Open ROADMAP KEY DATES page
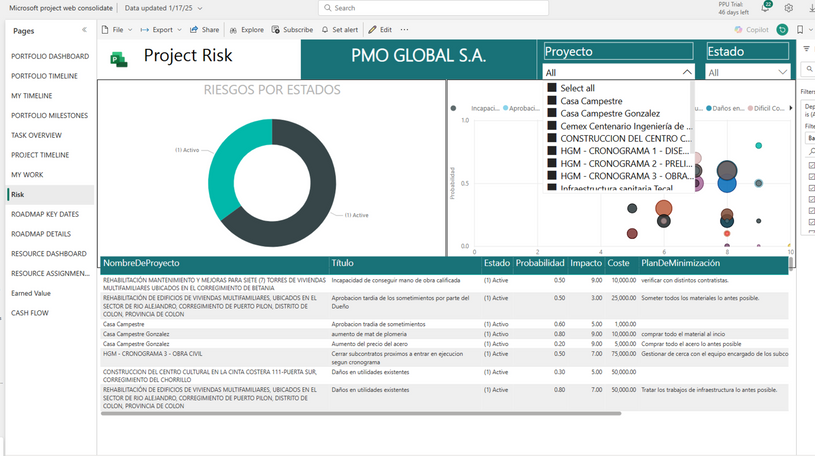 tap(45, 214)
